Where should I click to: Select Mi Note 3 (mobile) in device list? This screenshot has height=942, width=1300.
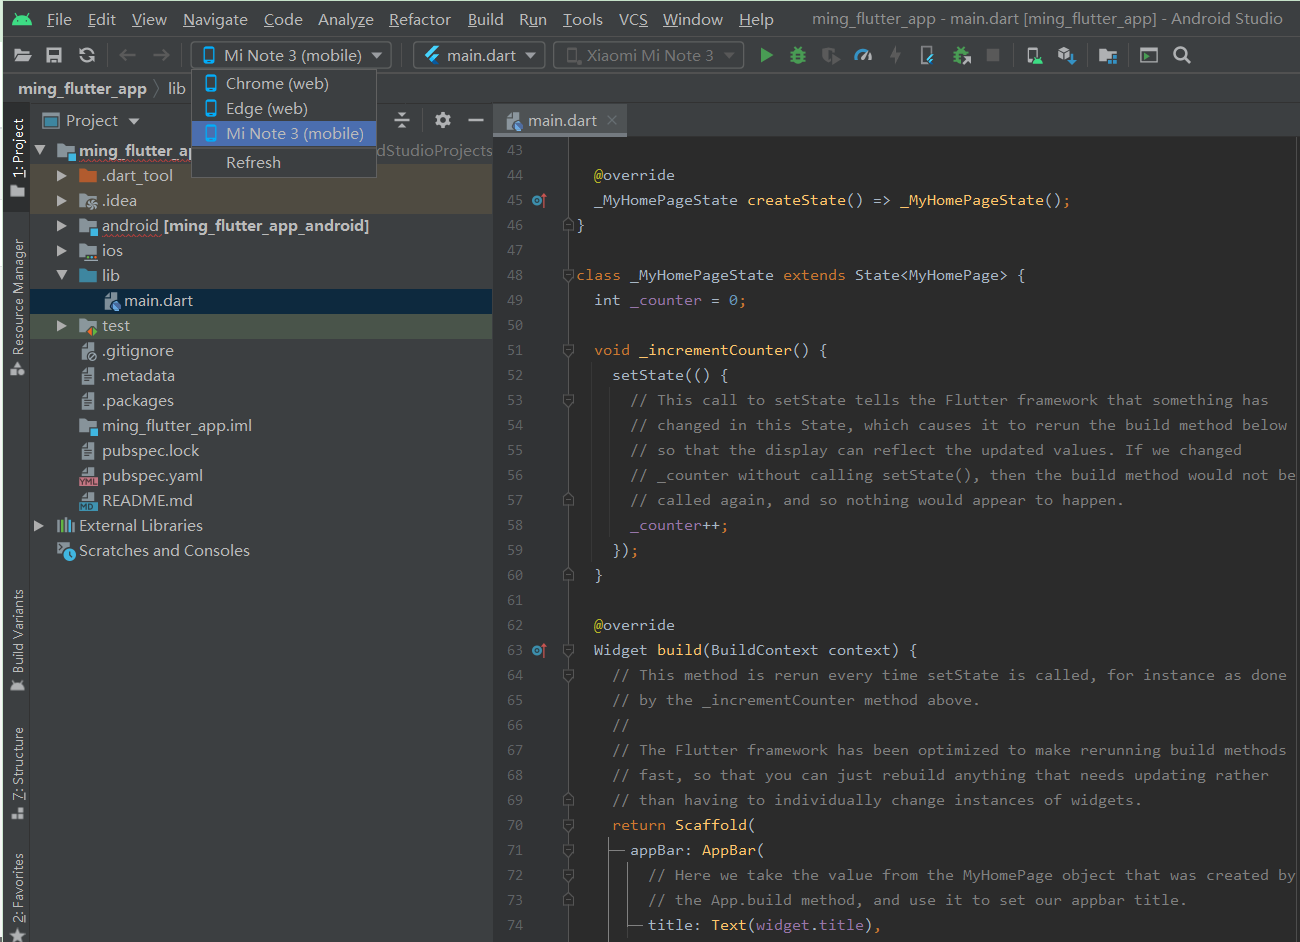pos(284,134)
